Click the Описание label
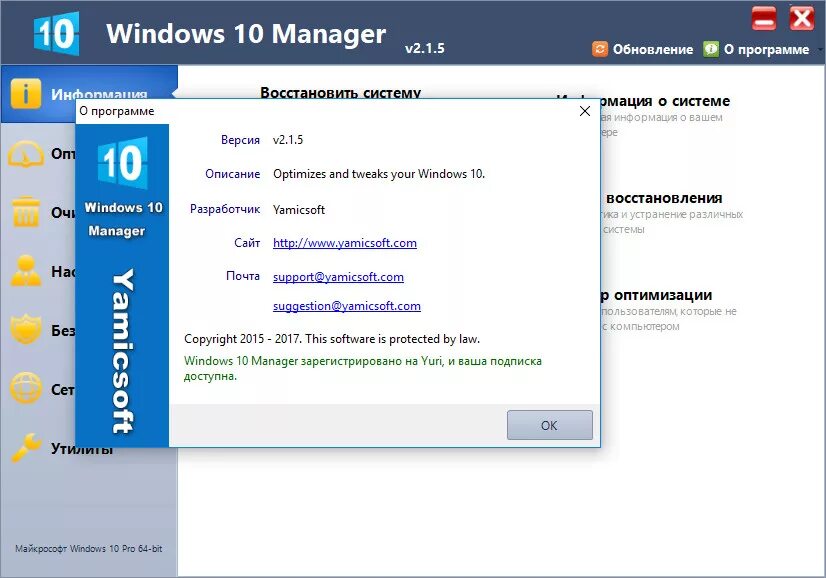Image resolution: width=826 pixels, height=578 pixels. pos(232,174)
